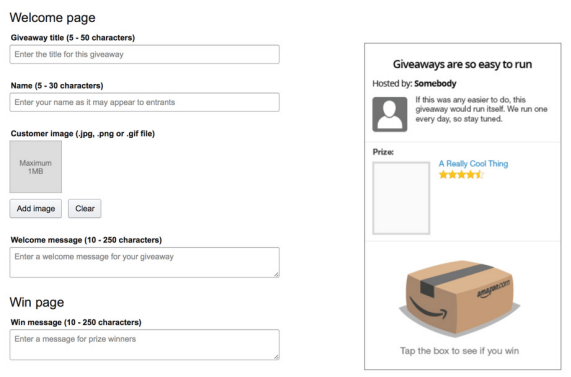Viewport: 571px width, 377px height.
Task: Click the Giveaways are so easy heading
Action: [x=462, y=64]
